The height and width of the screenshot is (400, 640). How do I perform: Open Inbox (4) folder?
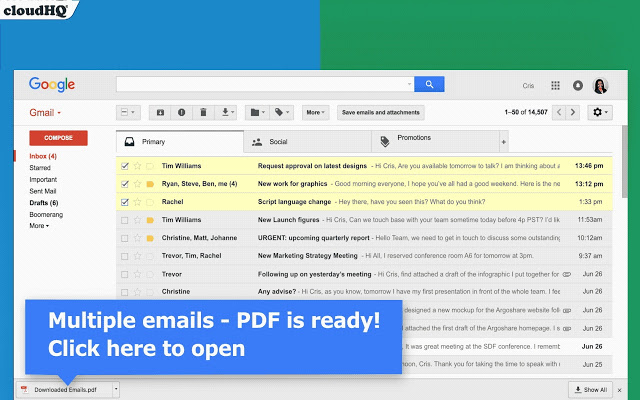[43, 156]
